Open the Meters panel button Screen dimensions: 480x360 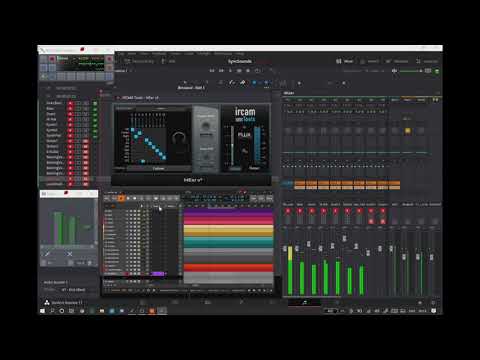coord(369,61)
